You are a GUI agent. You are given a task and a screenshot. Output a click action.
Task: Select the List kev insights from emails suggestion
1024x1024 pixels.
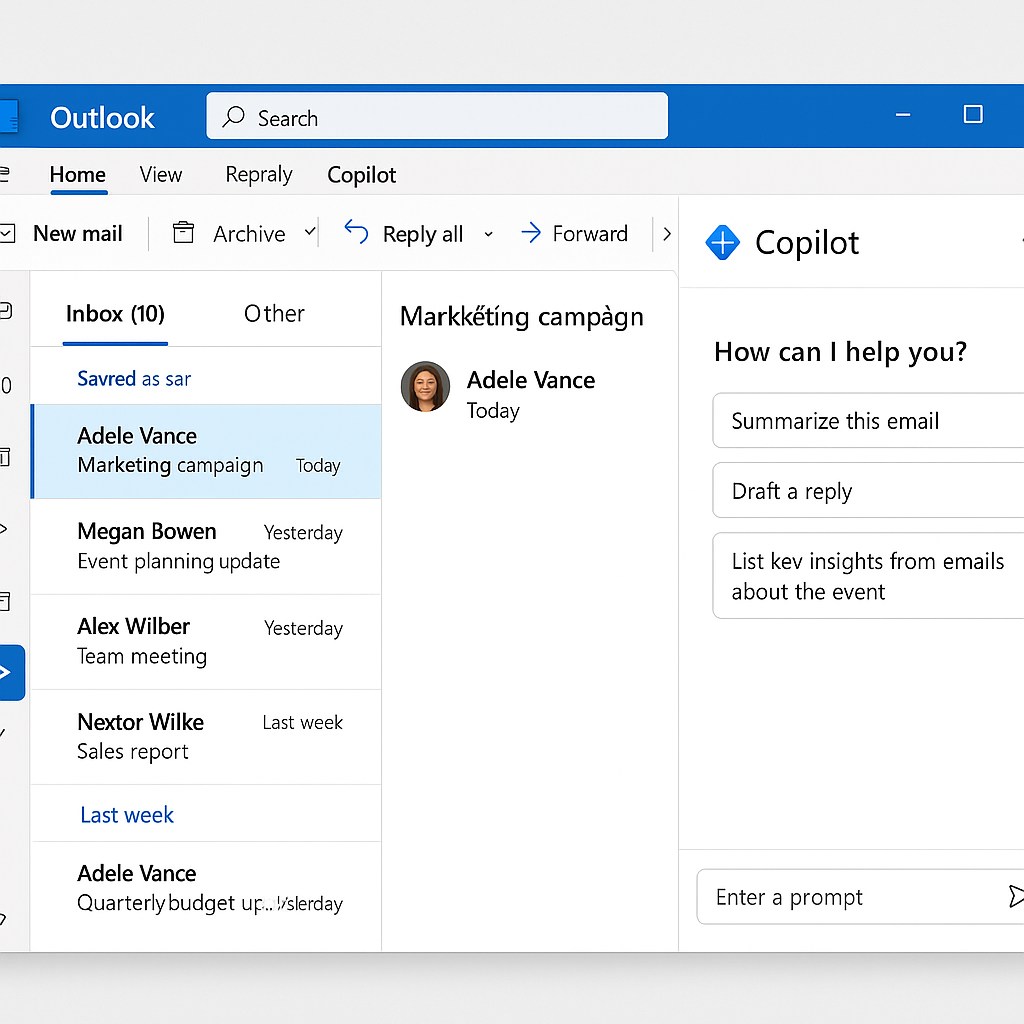pyautogui.click(x=868, y=575)
